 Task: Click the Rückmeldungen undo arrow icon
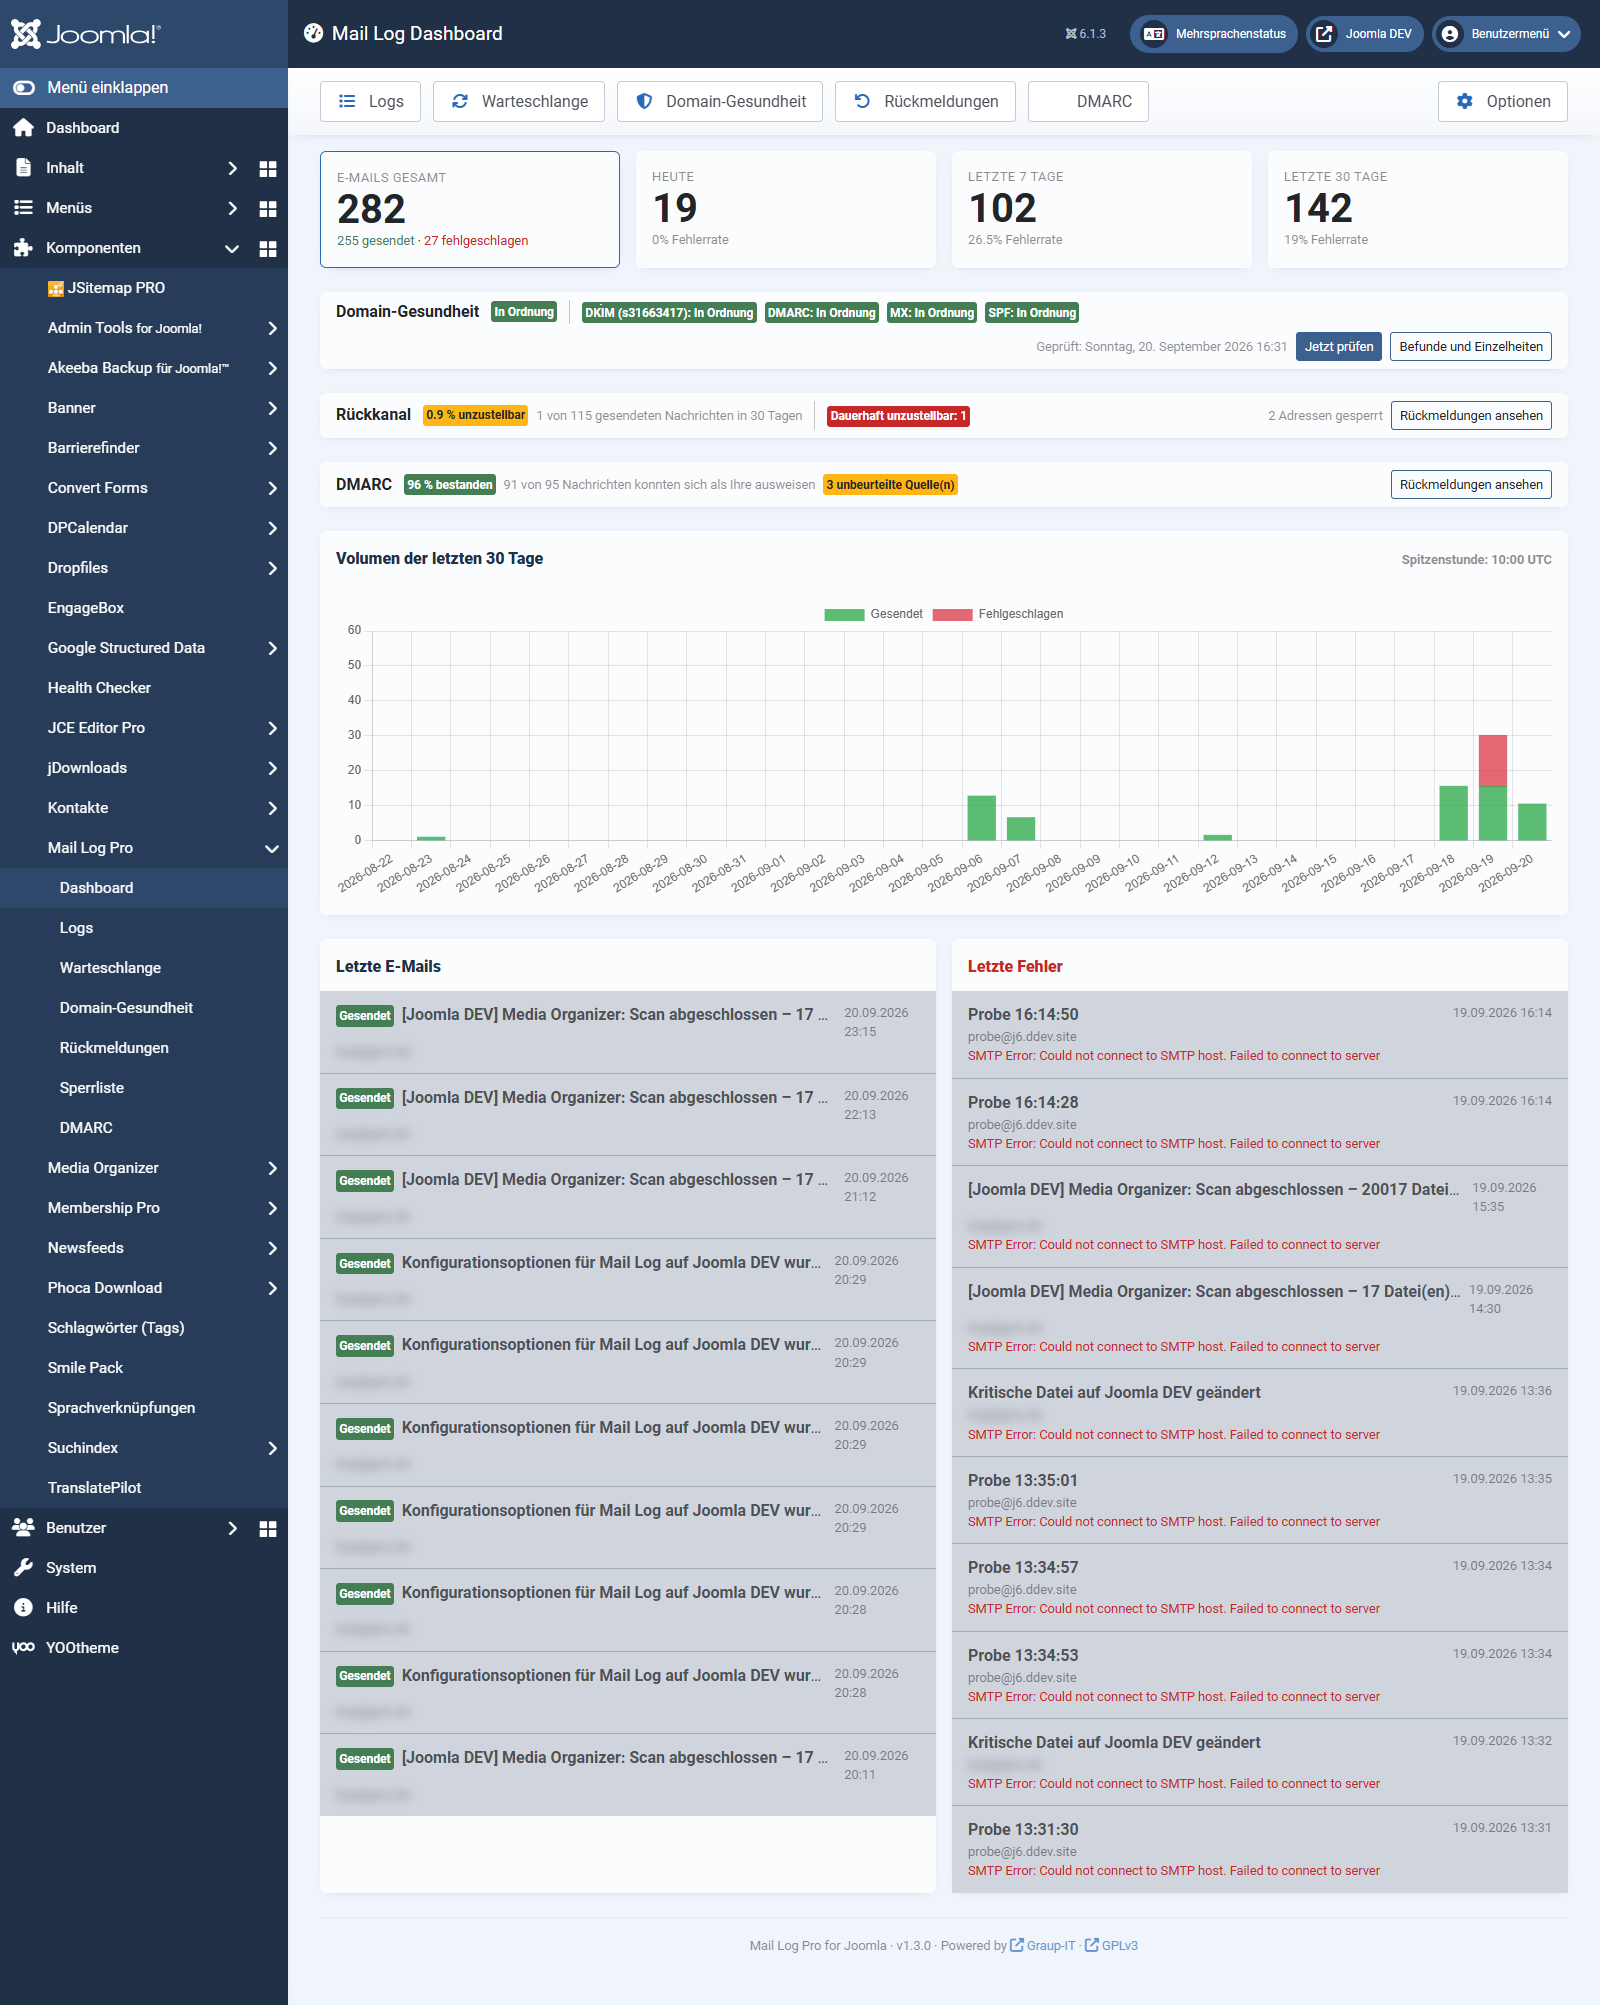click(x=862, y=101)
